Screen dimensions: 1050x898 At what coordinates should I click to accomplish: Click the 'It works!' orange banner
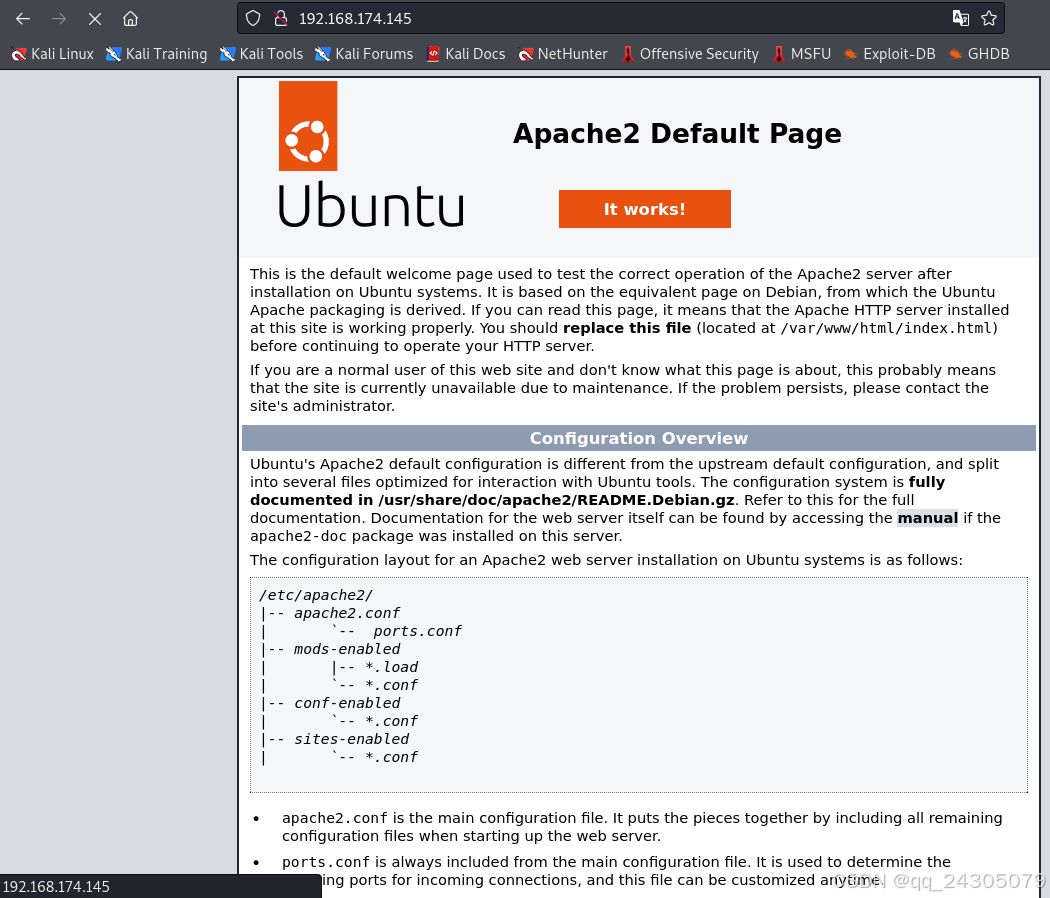click(645, 209)
